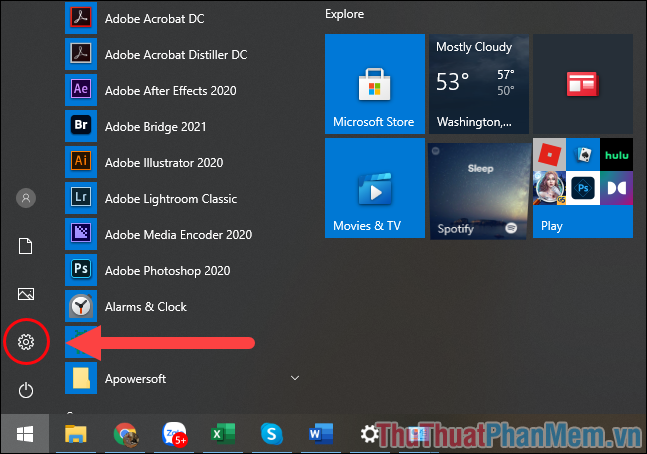
Task: Open Settings gear in Start sidebar
Action: pyautogui.click(x=26, y=342)
